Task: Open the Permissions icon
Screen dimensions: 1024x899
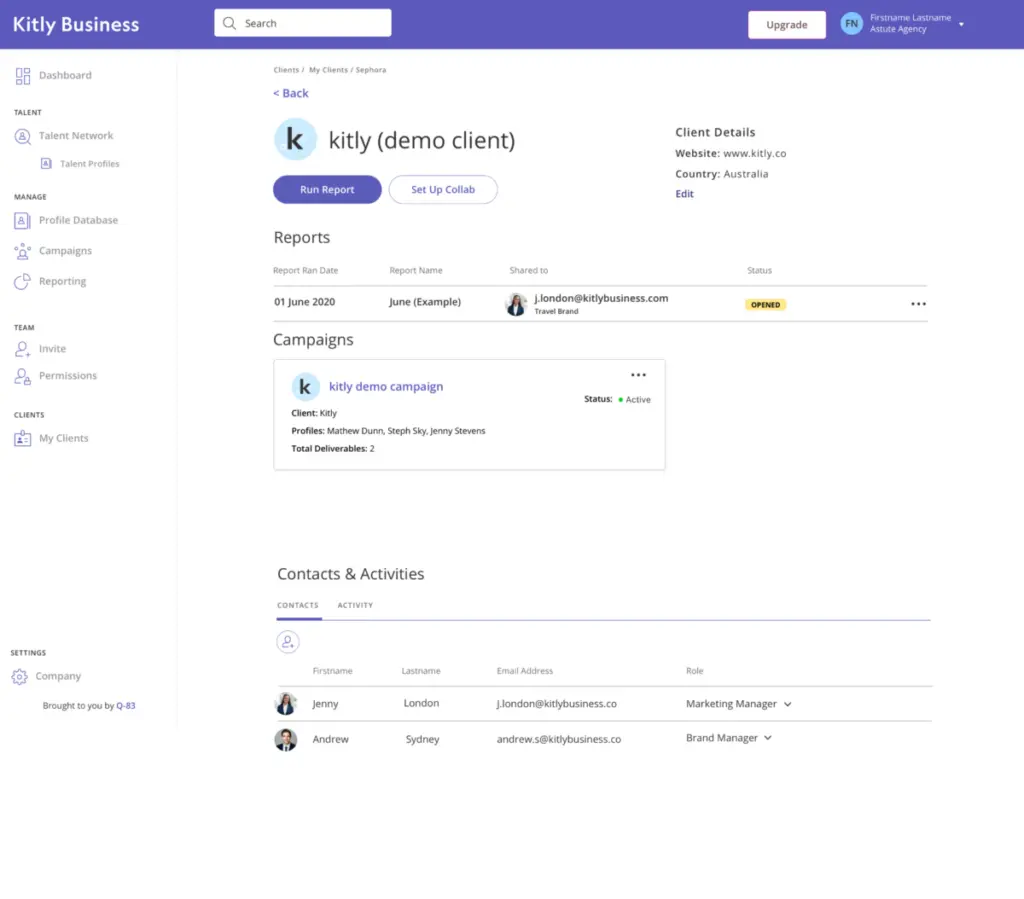Action: pos(24,375)
